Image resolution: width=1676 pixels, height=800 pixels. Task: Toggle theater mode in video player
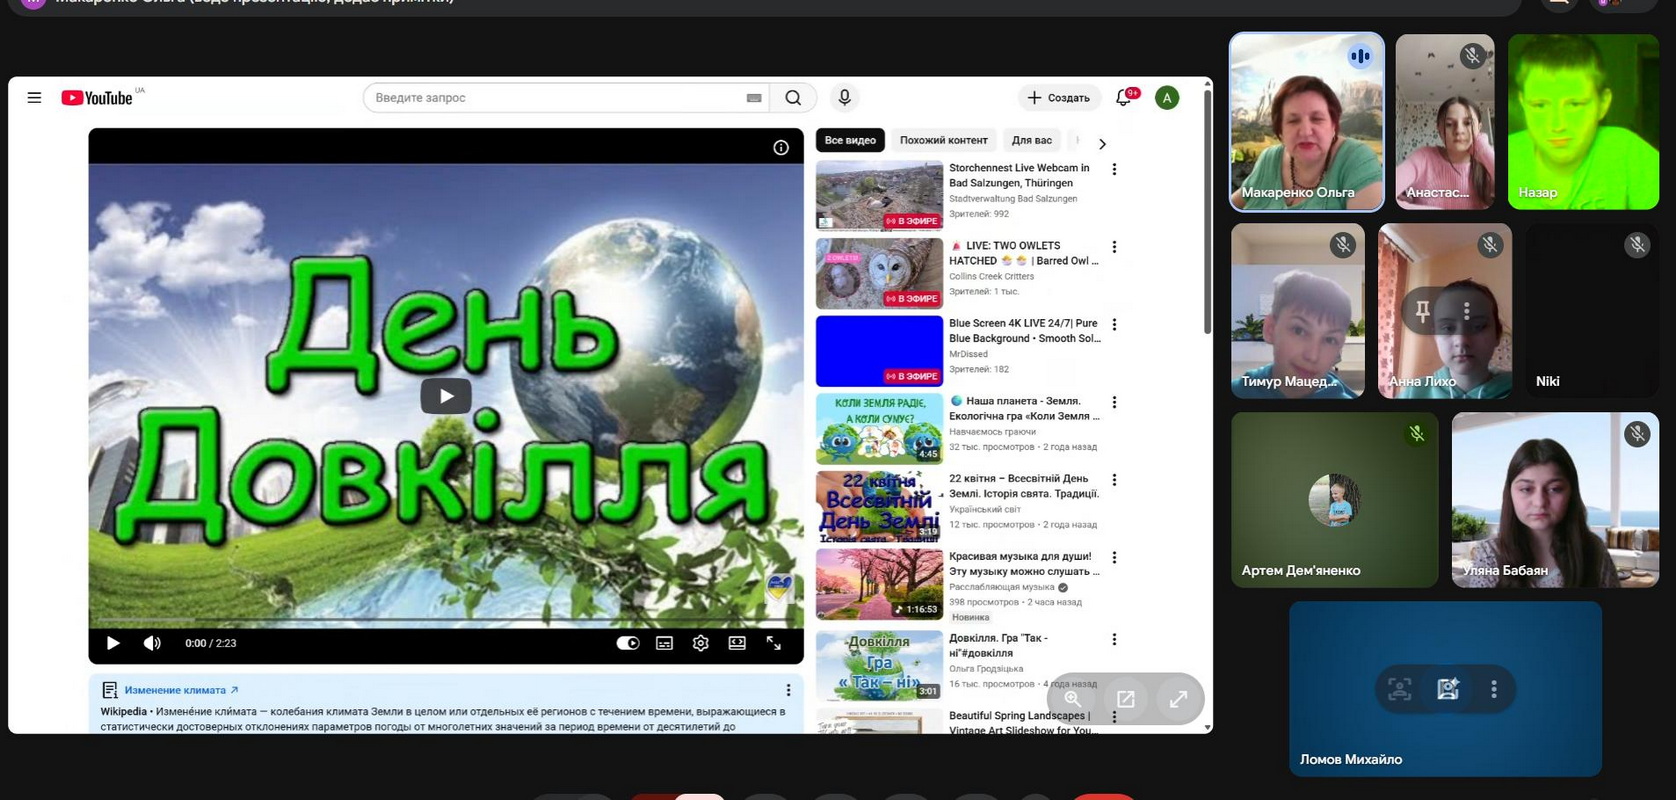(x=737, y=643)
